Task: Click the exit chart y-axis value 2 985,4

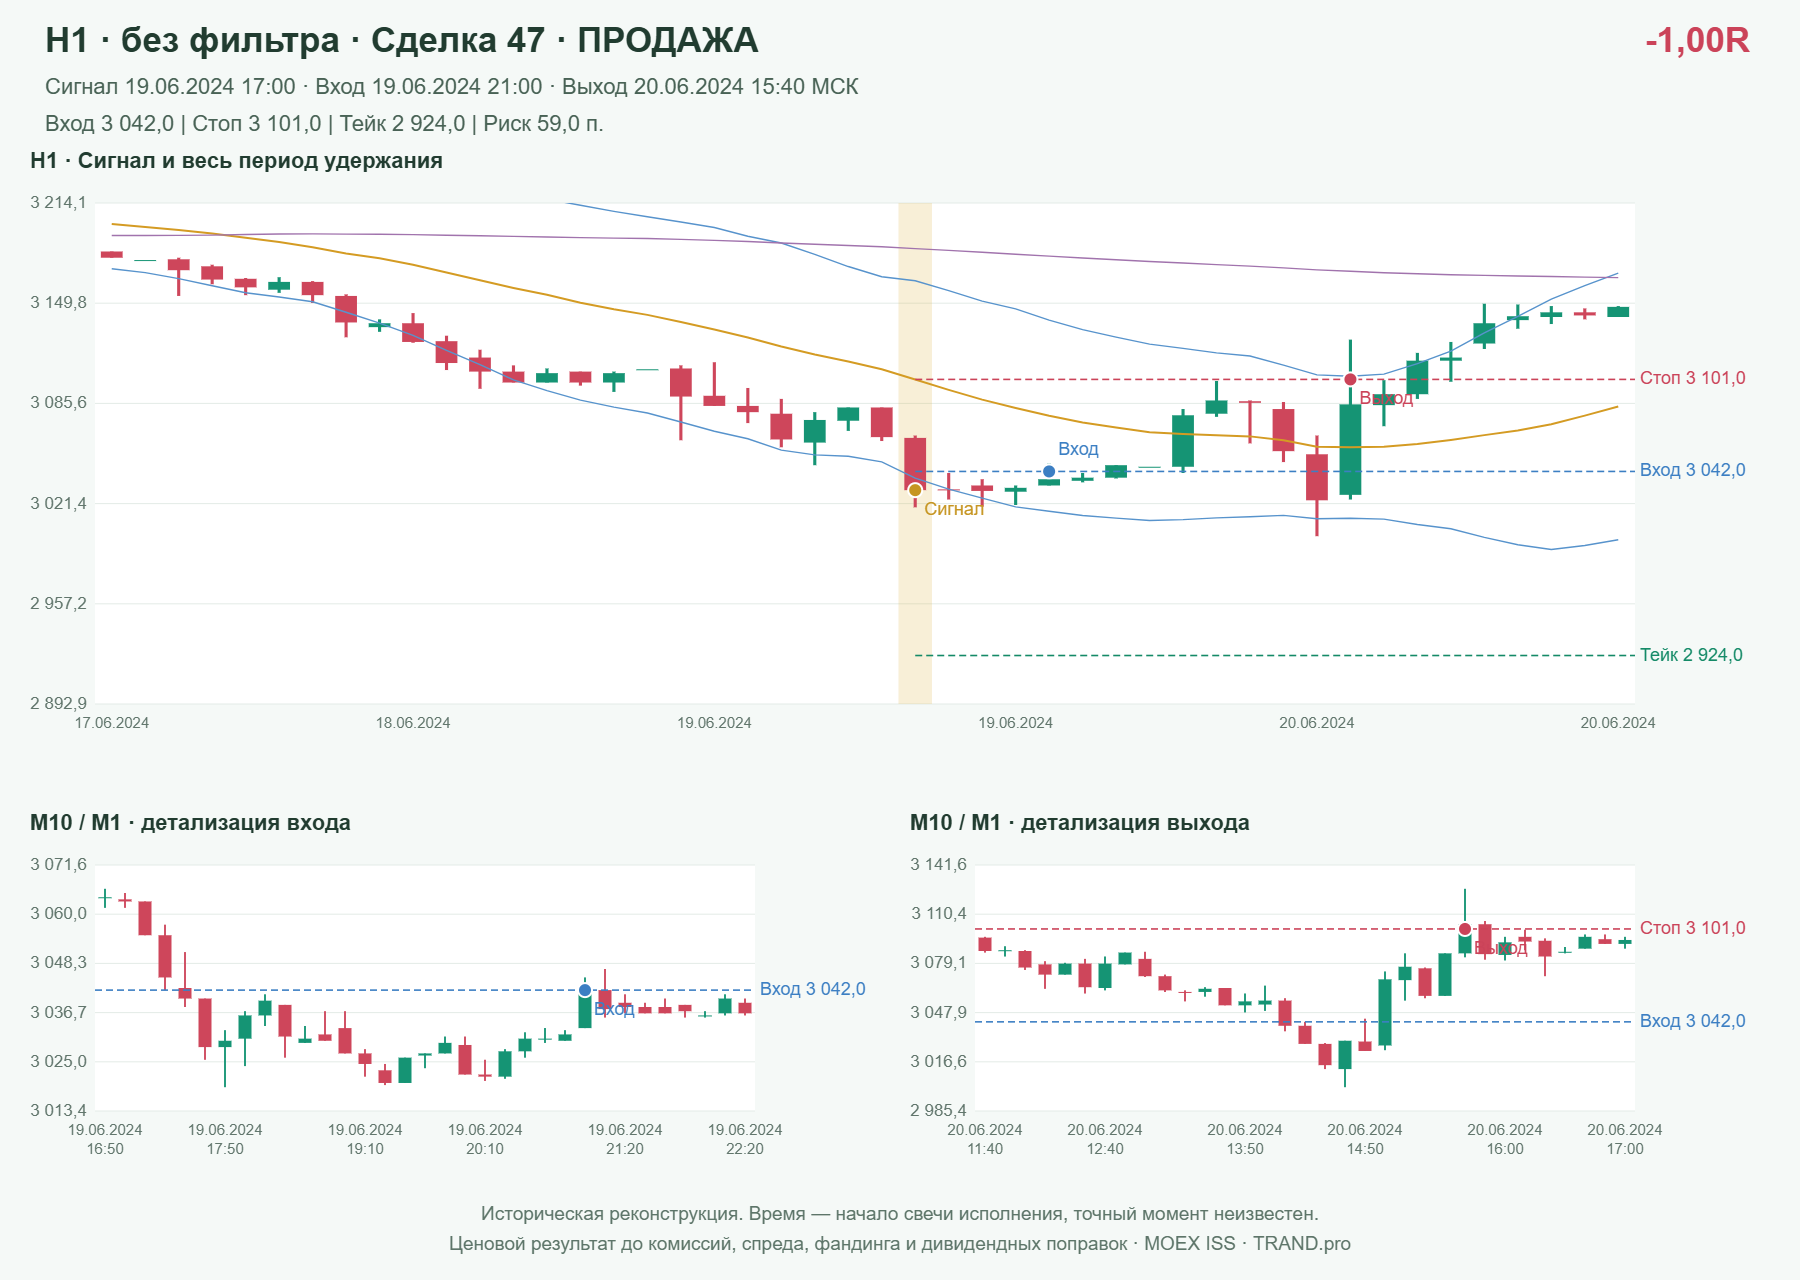Action: (938, 1111)
